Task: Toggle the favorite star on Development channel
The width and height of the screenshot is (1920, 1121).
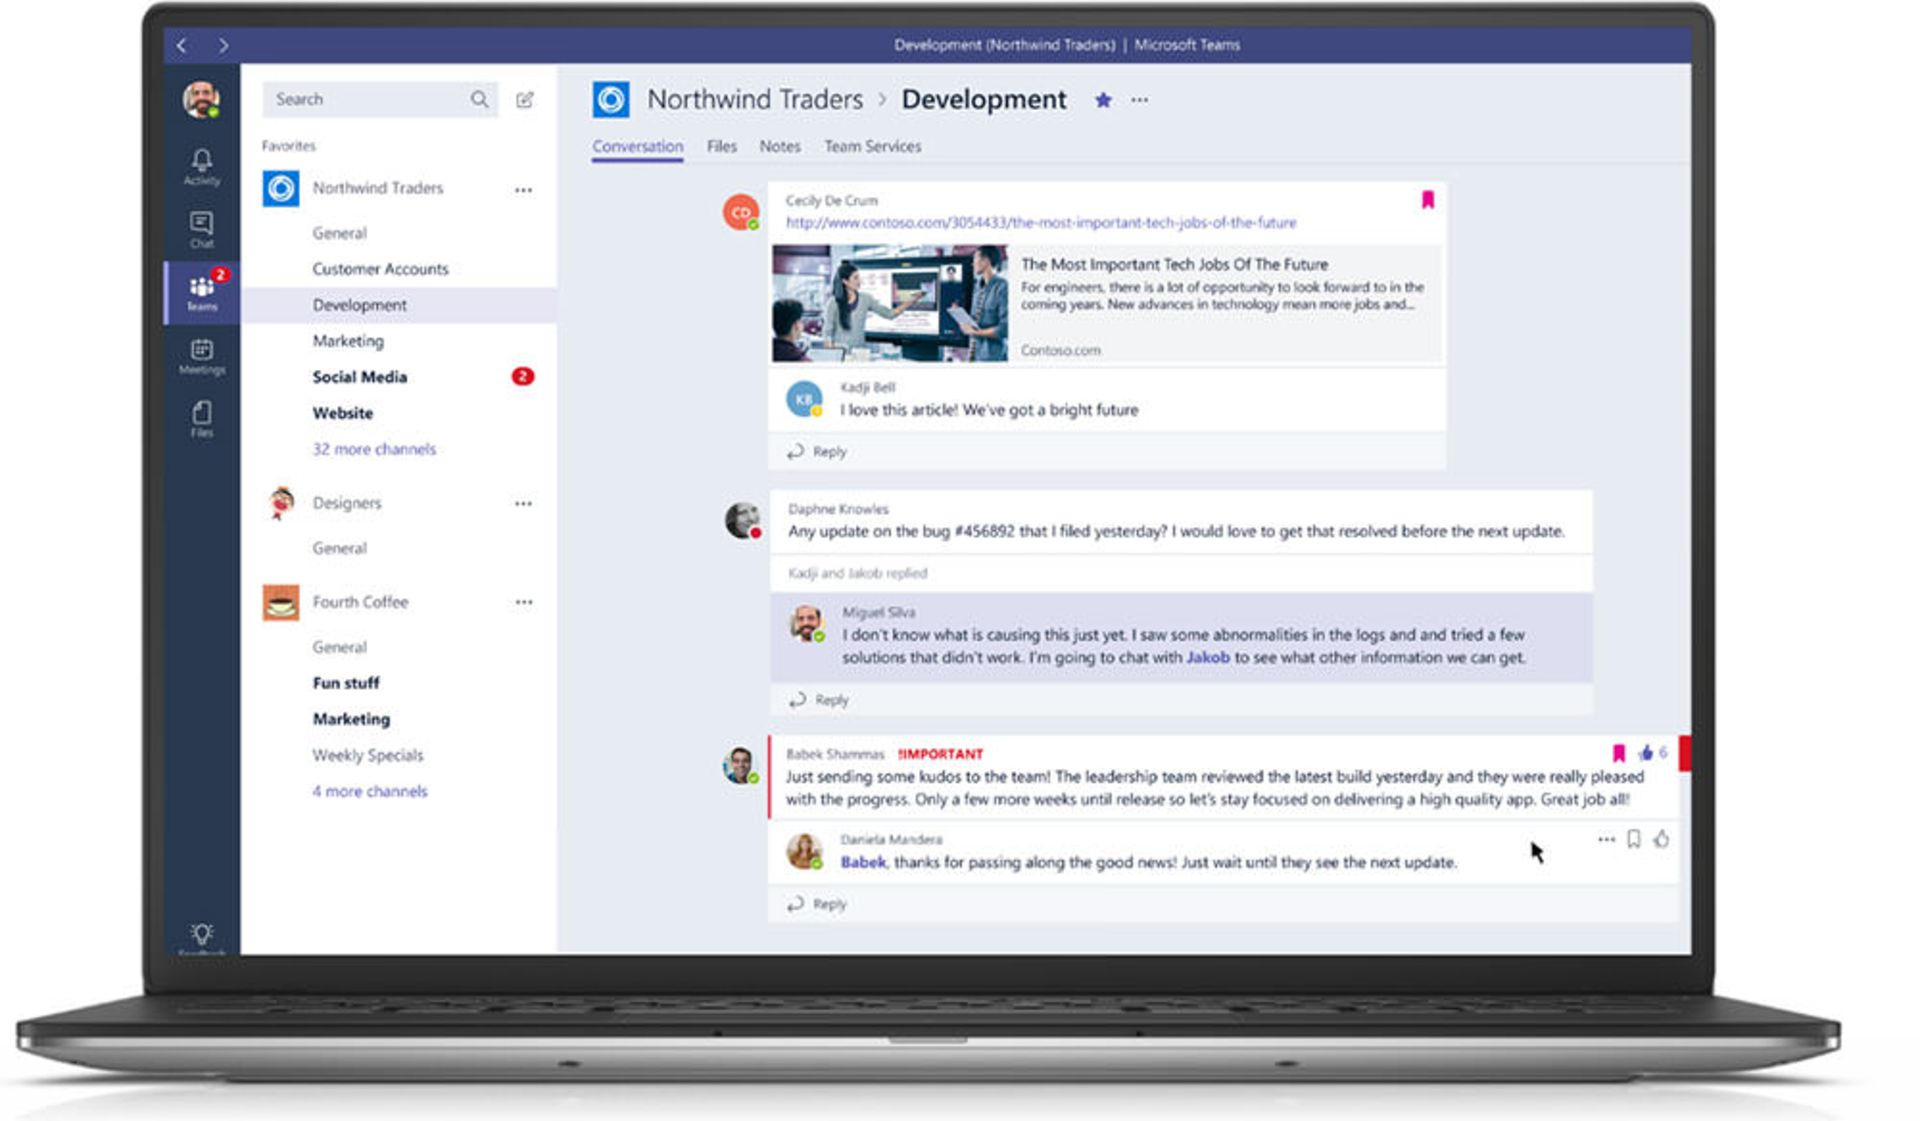Action: tap(1102, 100)
